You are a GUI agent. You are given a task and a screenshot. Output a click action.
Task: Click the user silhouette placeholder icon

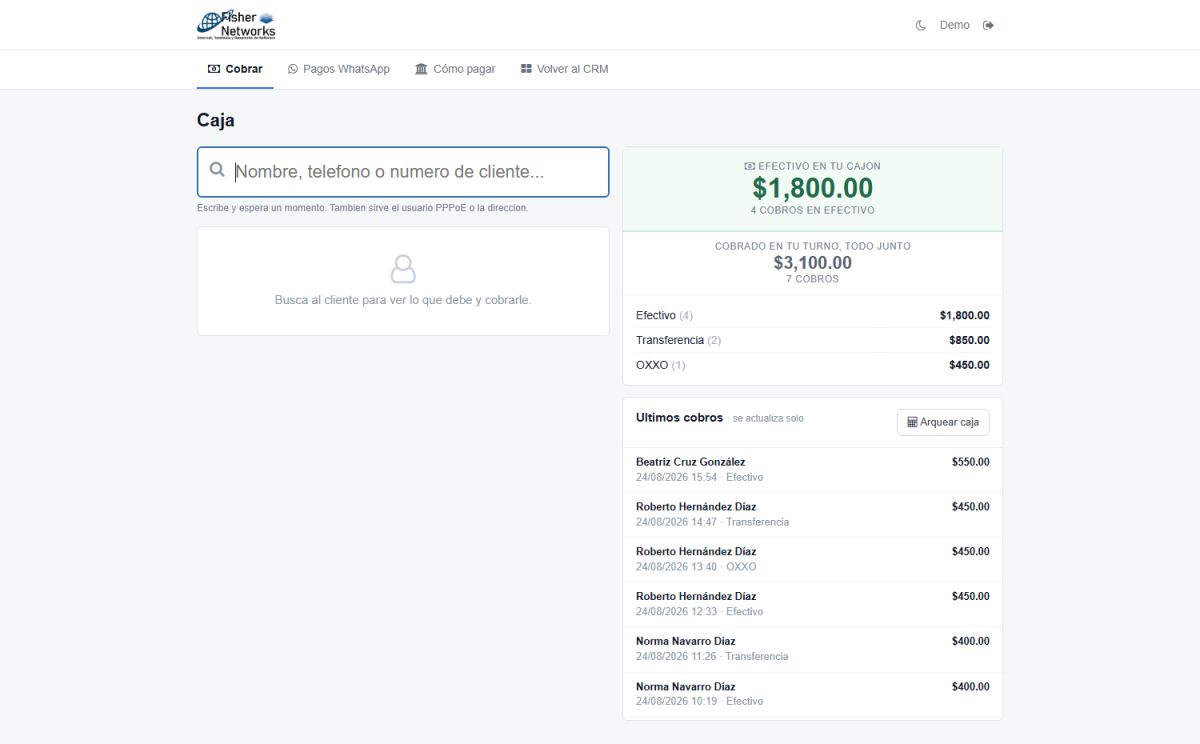[x=403, y=268]
